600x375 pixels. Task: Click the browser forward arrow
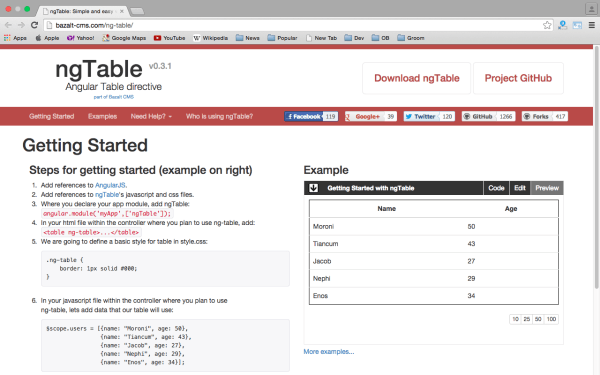click(21, 25)
